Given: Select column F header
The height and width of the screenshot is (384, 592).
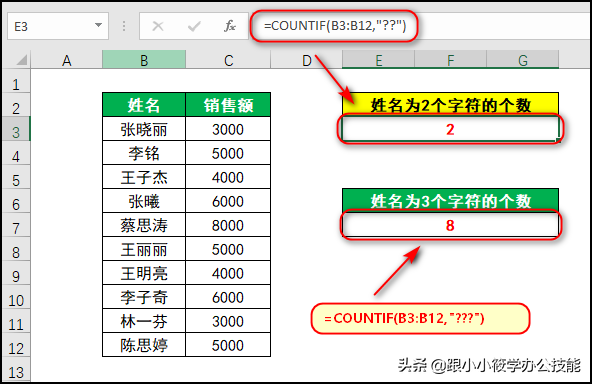Looking at the screenshot, I should 450,60.
